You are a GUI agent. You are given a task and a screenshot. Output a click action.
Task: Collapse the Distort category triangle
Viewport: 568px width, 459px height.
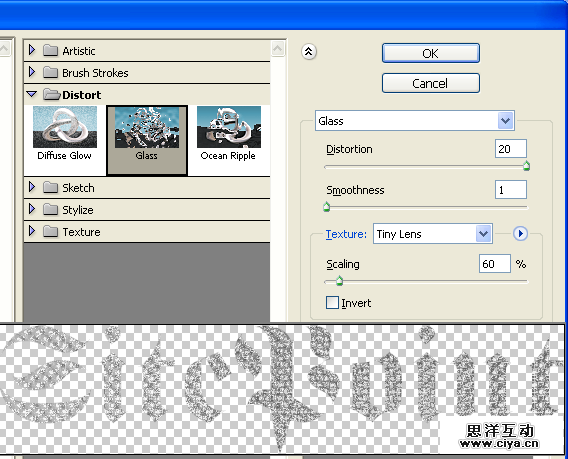point(32,94)
